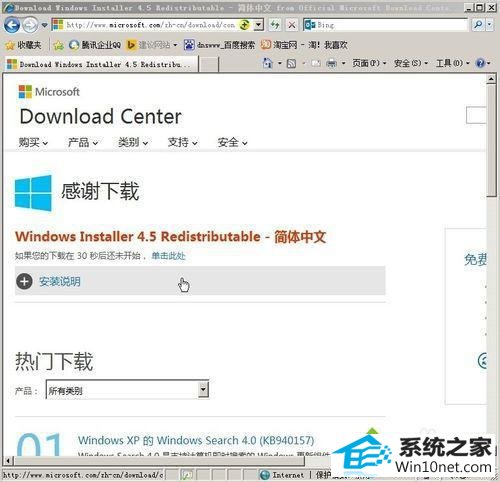Click the horizontal scrollbar thumb
The image size is (500, 482).
pyautogui.click(x=159, y=461)
